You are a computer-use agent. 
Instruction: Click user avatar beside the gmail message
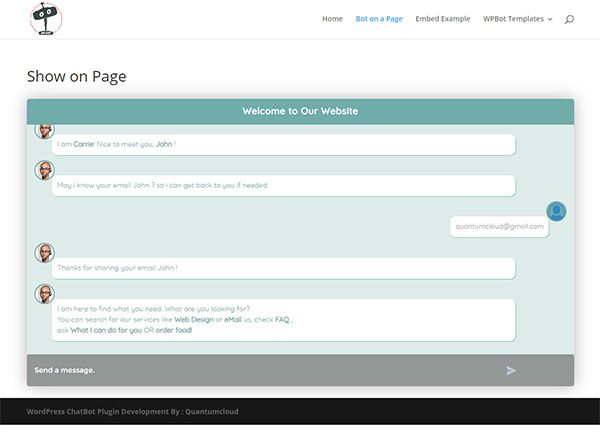[556, 211]
